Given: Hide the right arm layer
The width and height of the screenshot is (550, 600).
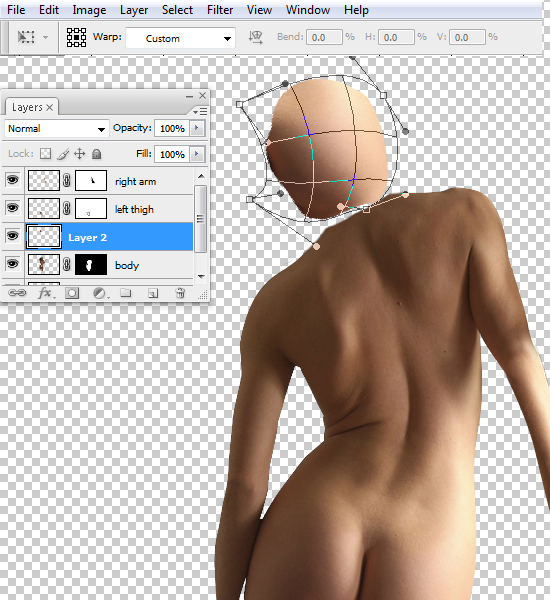Looking at the screenshot, I should [13, 180].
